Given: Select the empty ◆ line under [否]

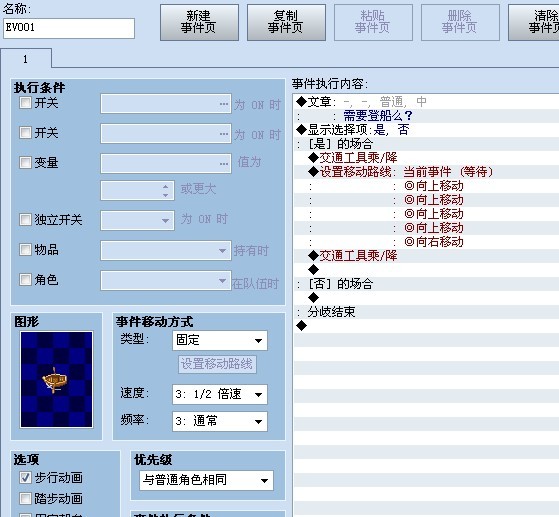Looking at the screenshot, I should point(427,298).
